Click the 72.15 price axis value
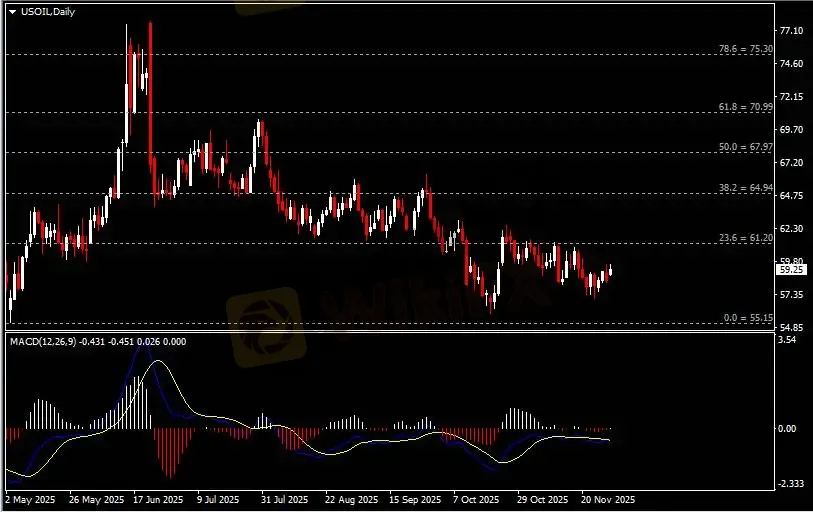The image size is (813, 512). pyautogui.click(x=791, y=96)
